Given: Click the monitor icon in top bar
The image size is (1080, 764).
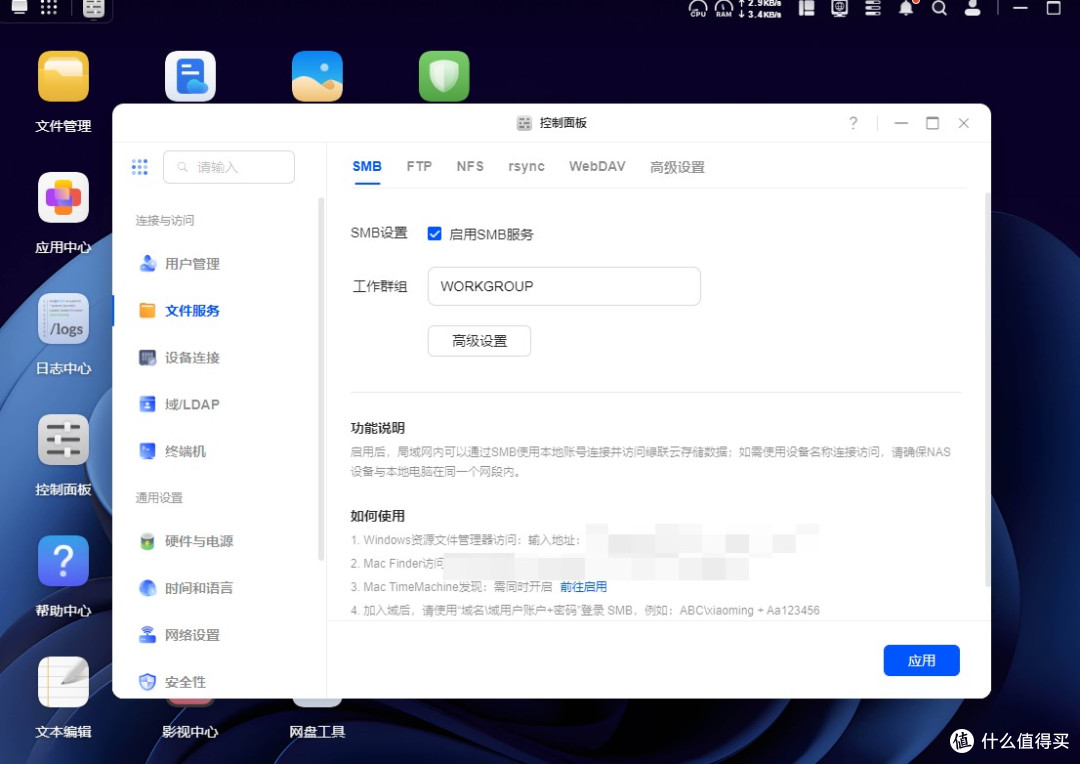Looking at the screenshot, I should click(839, 8).
